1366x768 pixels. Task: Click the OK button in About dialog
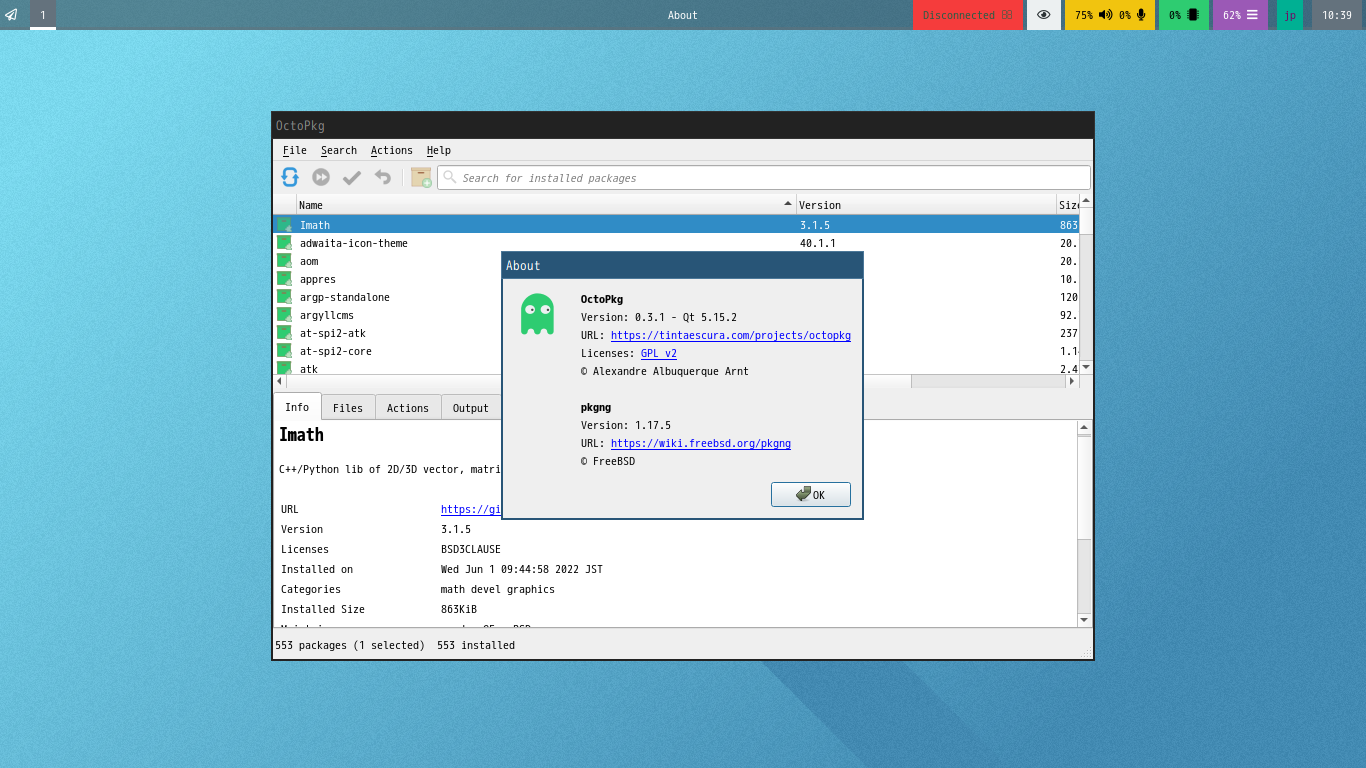[x=811, y=495]
